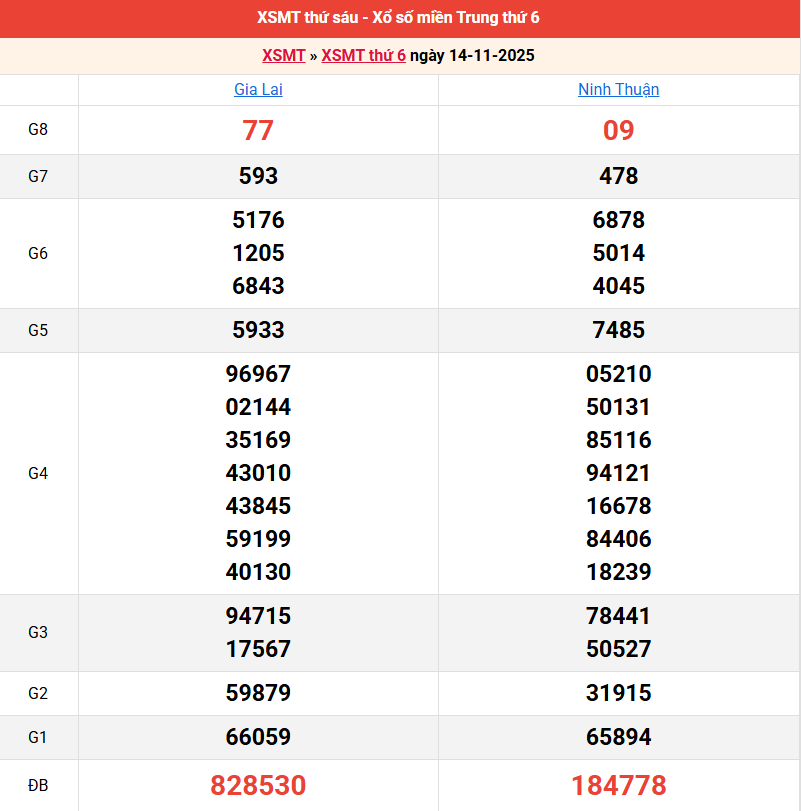This screenshot has width=801, height=811.
Task: Select the date text 14-11-2025
Action: tap(490, 56)
